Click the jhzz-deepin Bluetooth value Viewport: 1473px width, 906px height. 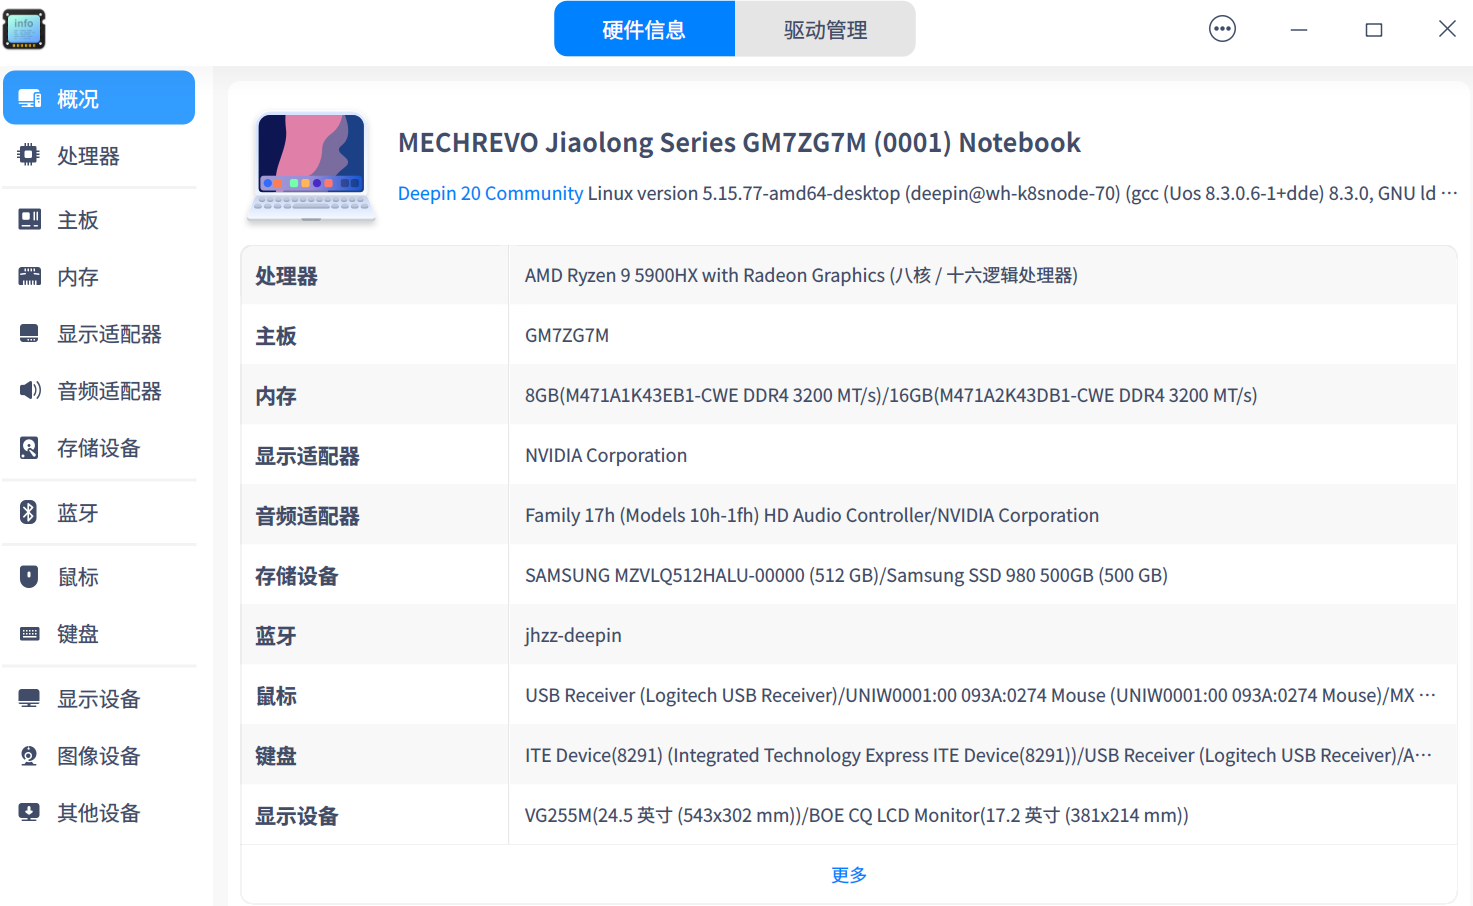coord(573,635)
